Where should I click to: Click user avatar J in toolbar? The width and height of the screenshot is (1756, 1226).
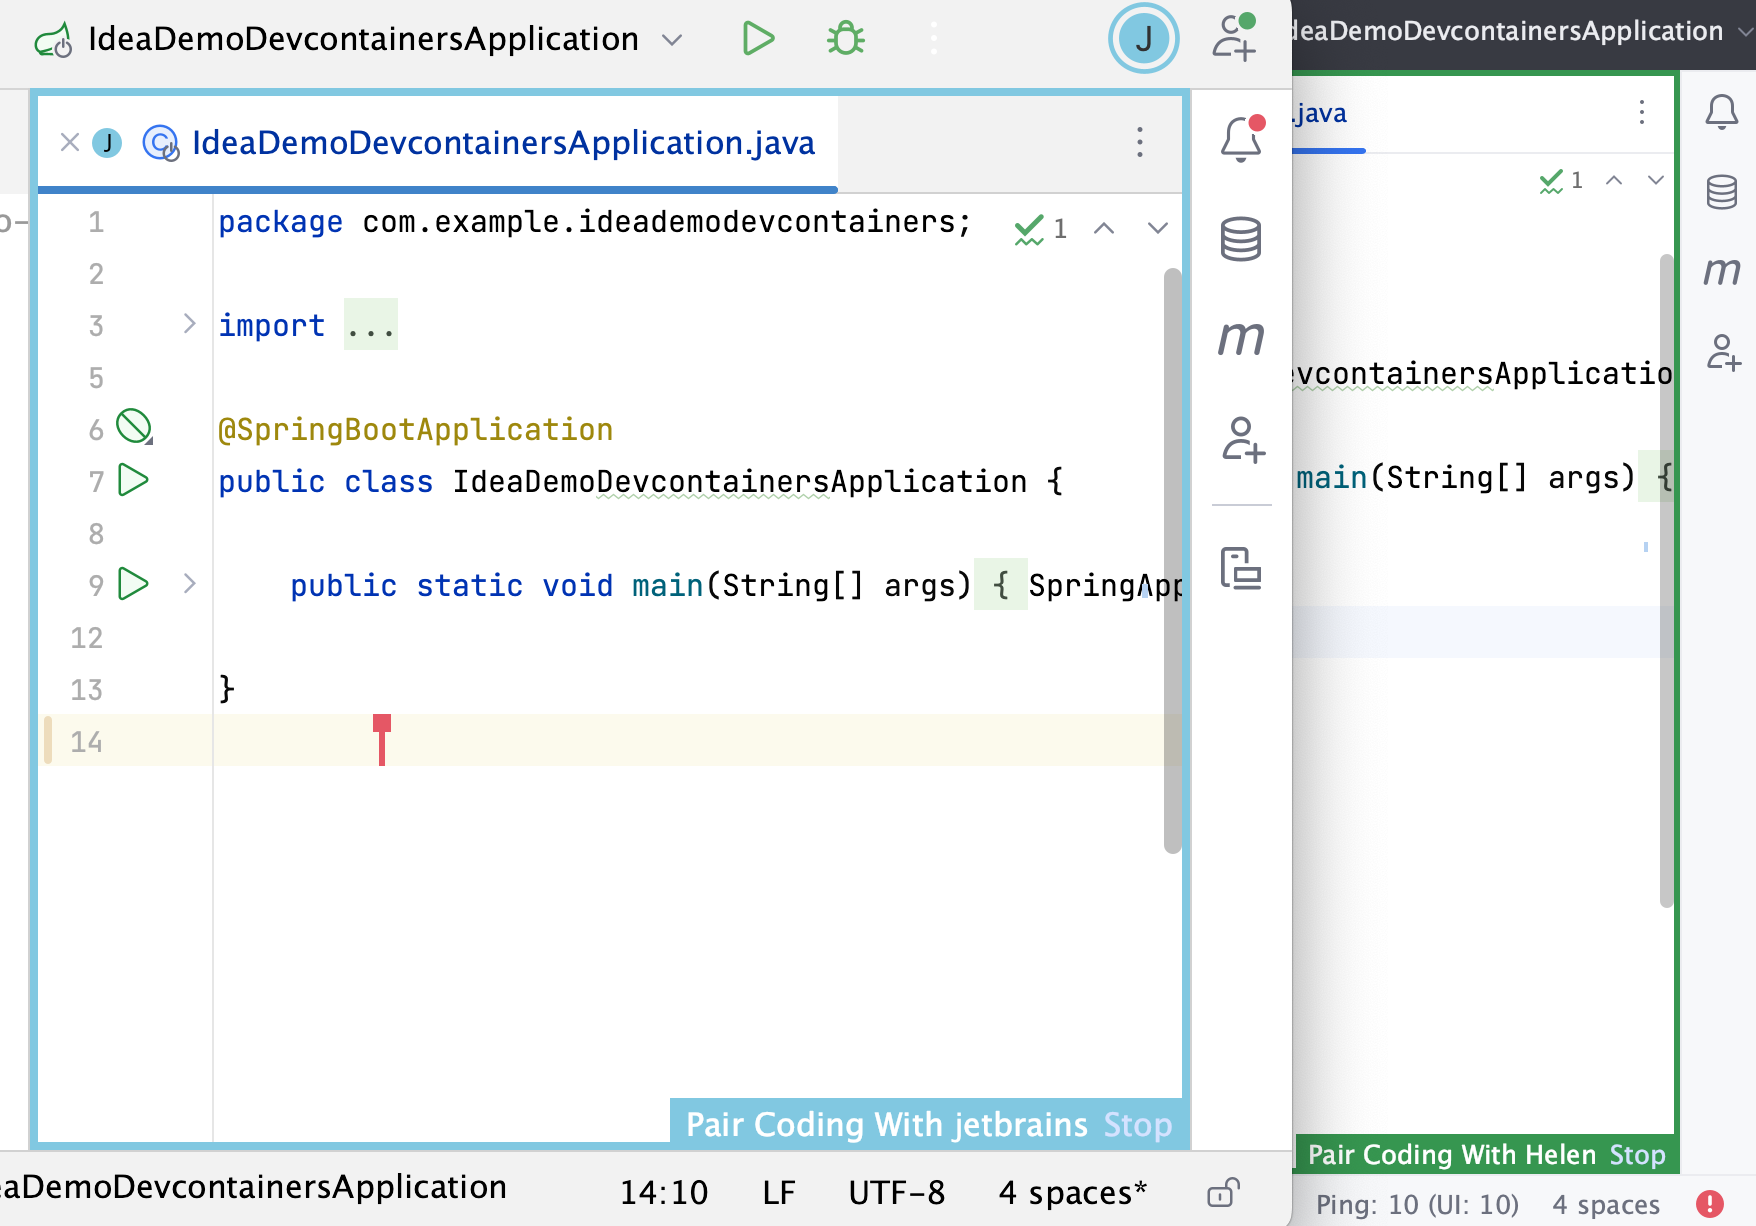point(1143,39)
